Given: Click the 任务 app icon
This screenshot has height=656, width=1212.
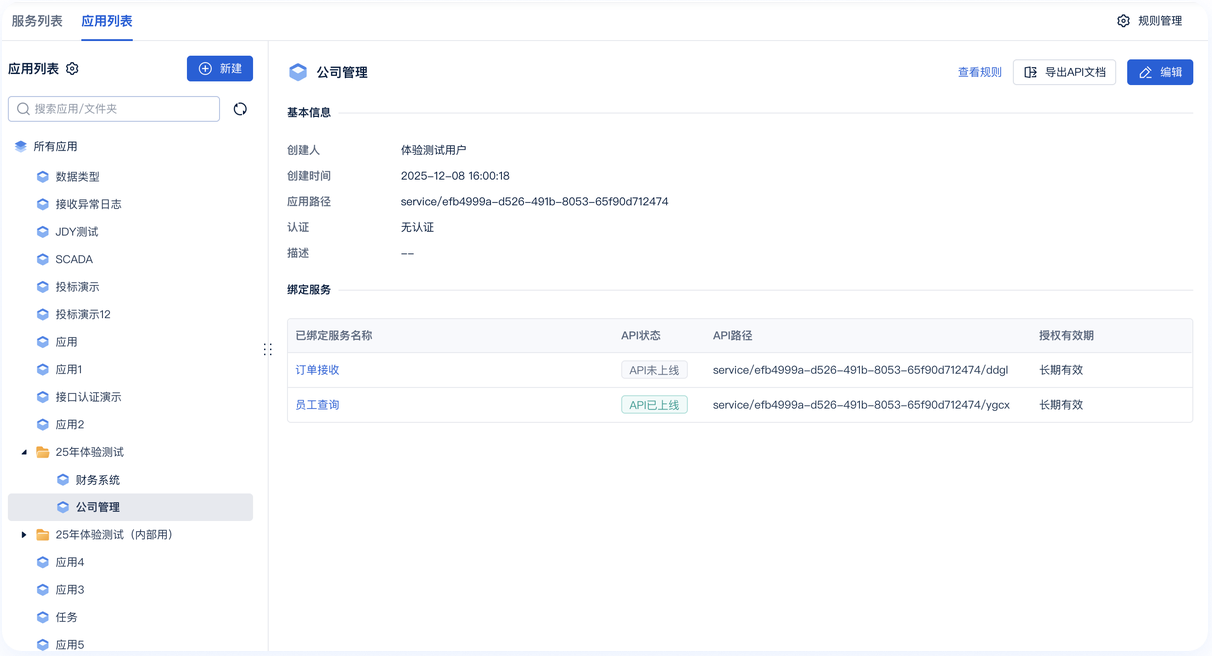Looking at the screenshot, I should pos(43,617).
